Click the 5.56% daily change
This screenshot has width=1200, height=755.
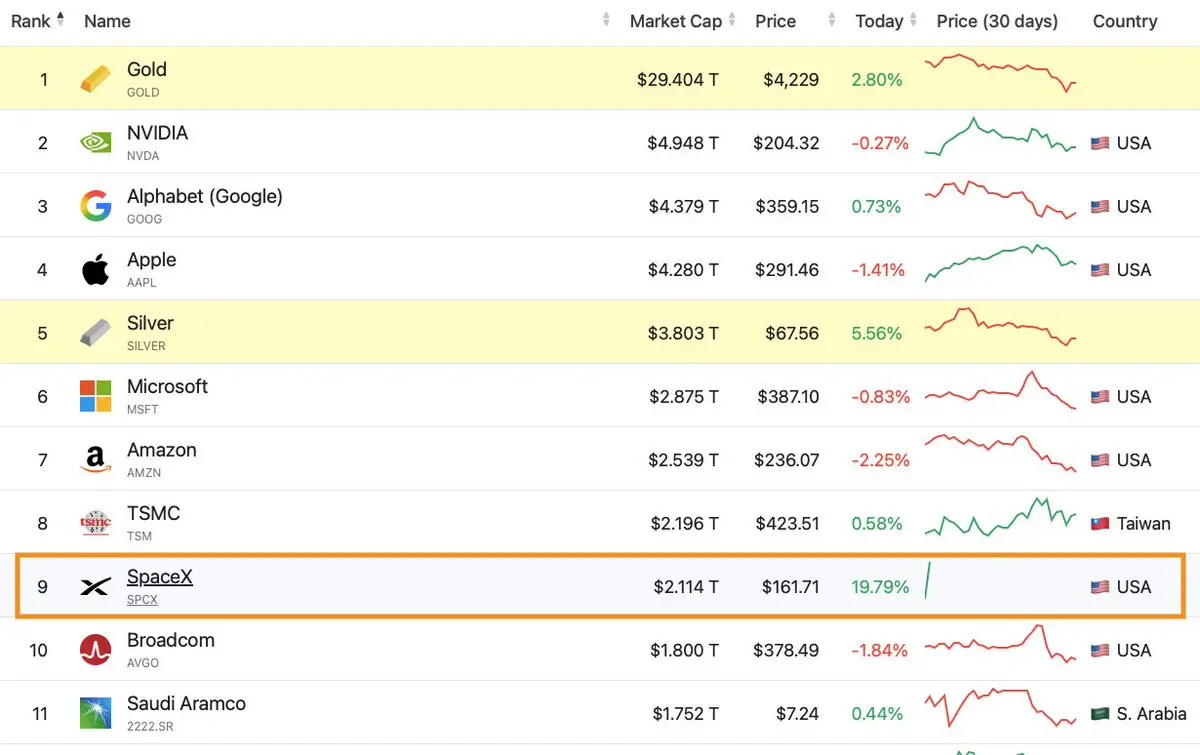(877, 333)
